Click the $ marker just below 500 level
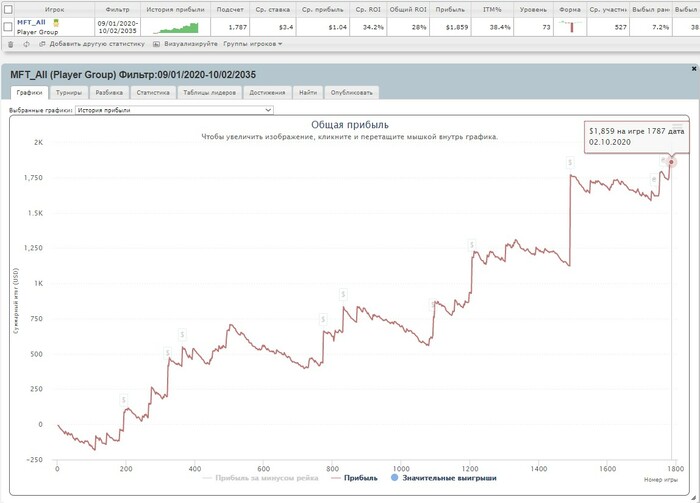 pos(167,353)
